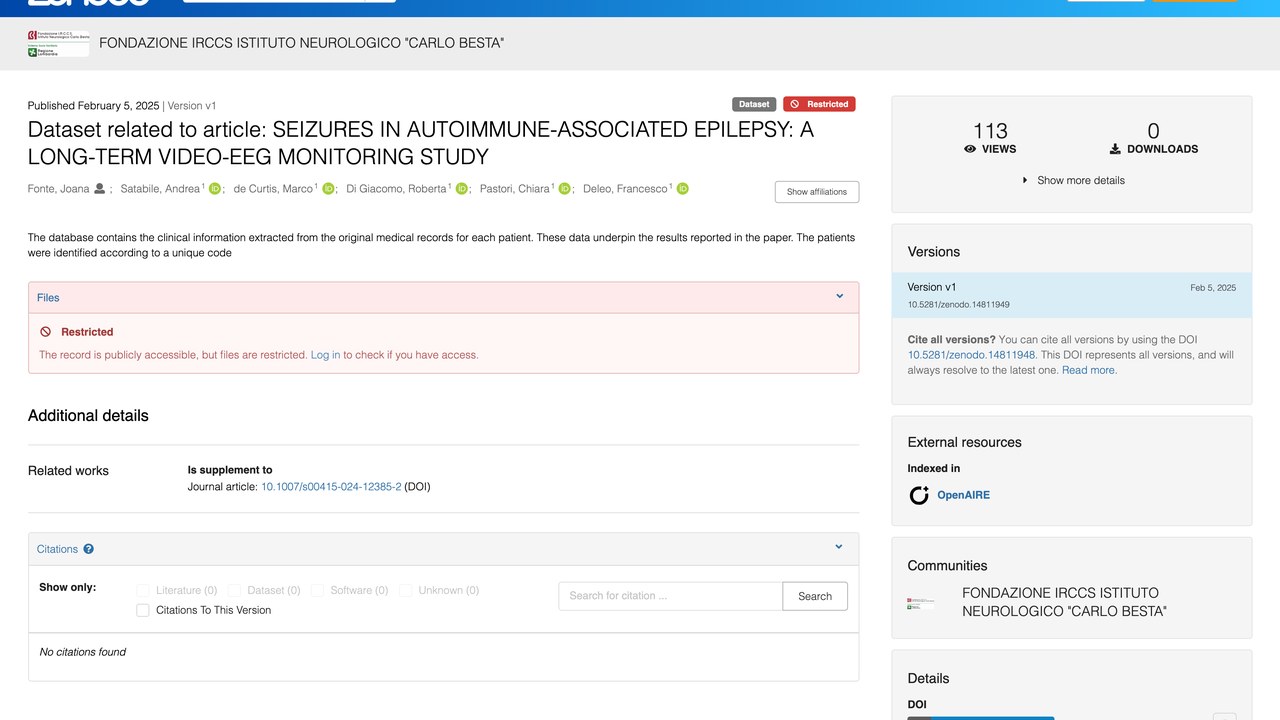Click the OpenAIRE logo icon
The width and height of the screenshot is (1280, 720).
pos(919,495)
